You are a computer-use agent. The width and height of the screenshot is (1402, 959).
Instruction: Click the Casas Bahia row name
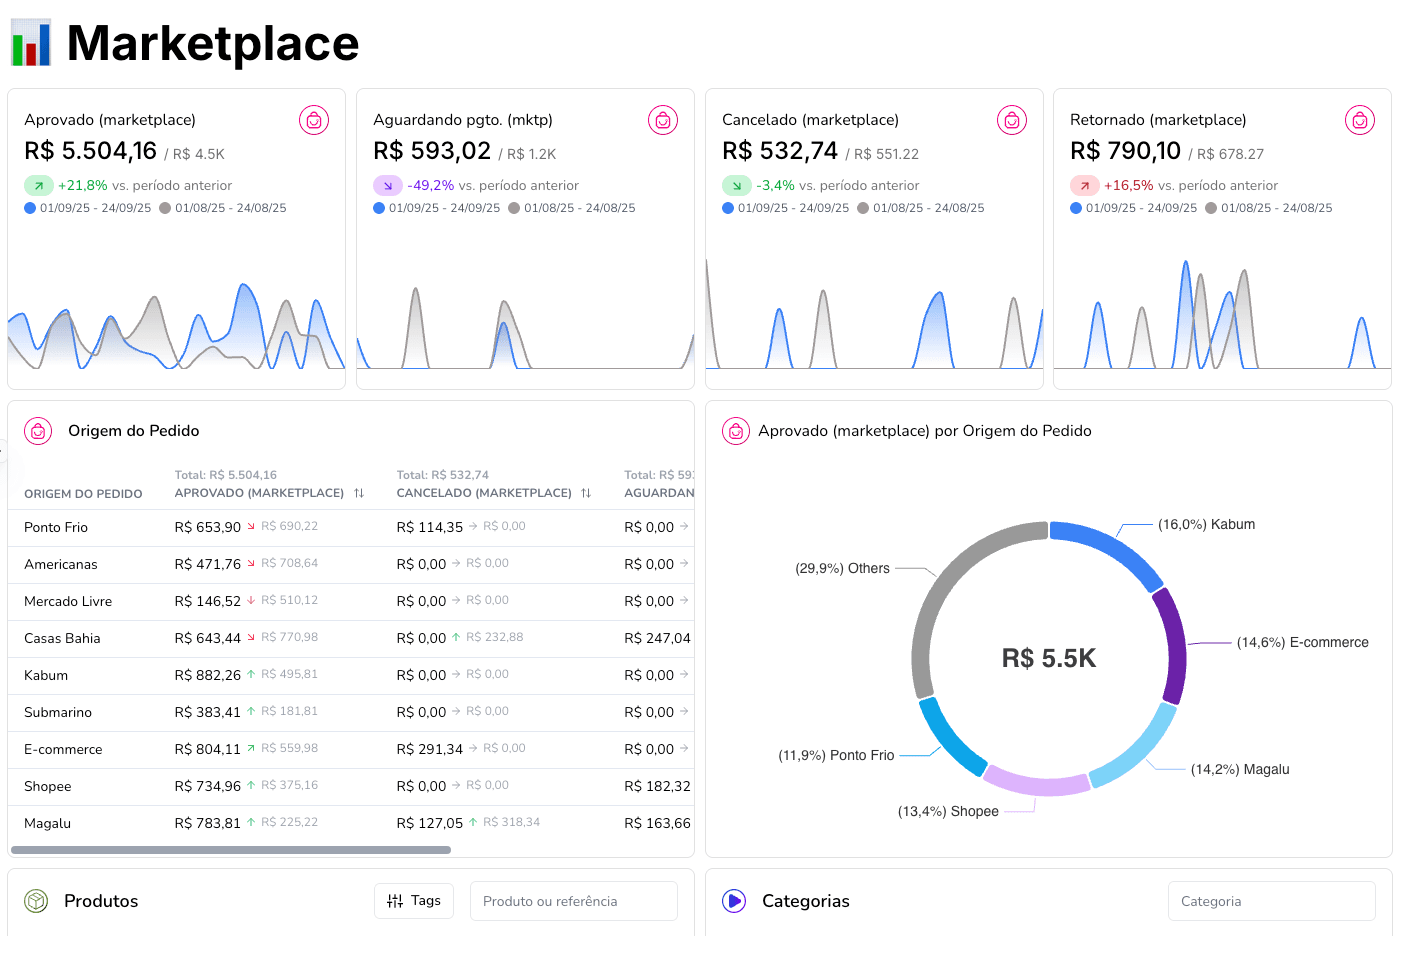[x=62, y=638]
